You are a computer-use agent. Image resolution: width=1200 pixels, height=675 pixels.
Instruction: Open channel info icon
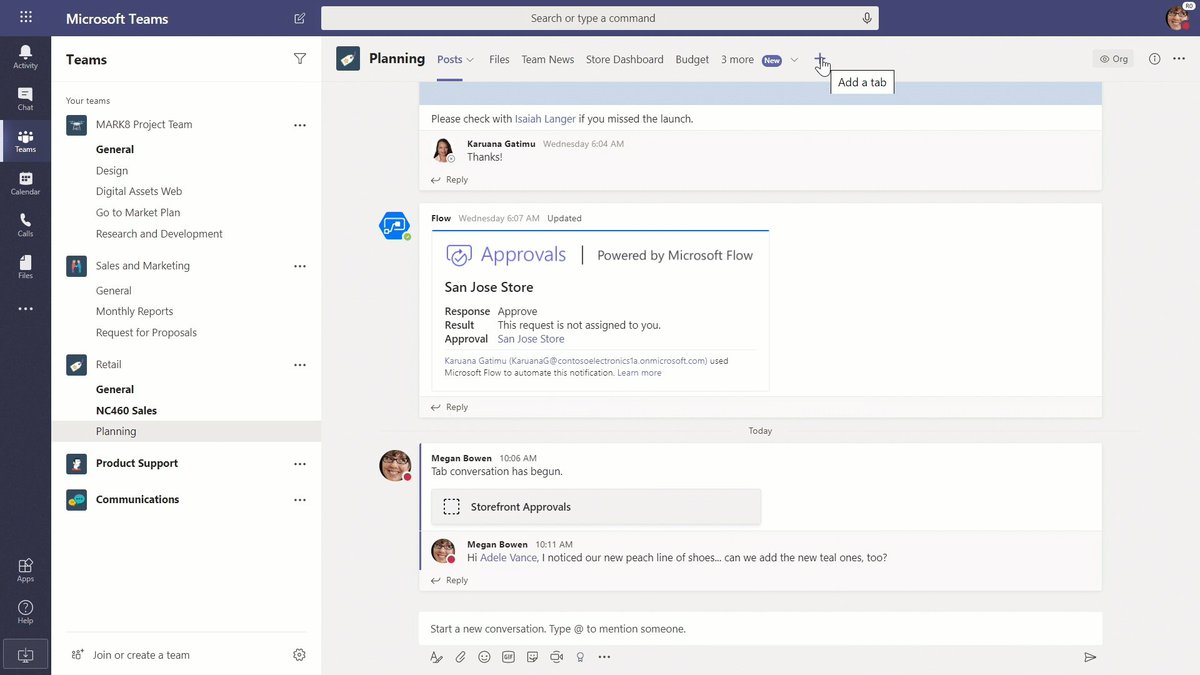(1154, 59)
